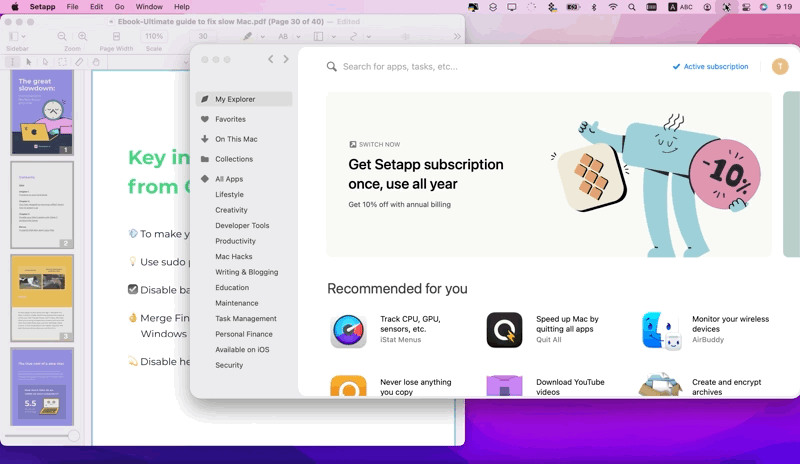The width and height of the screenshot is (800, 464).
Task: Open the highlighter color dropdown arrow
Action: click(x=262, y=37)
